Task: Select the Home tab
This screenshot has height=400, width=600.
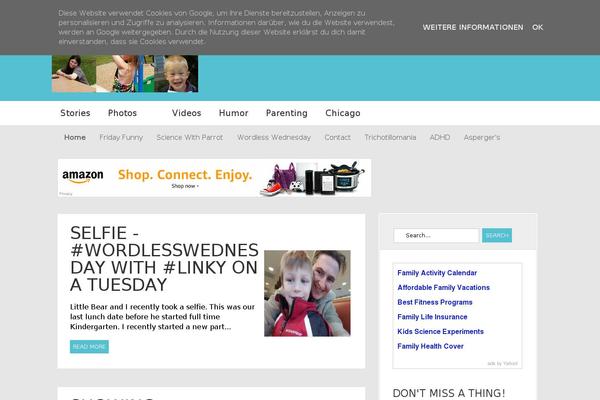Action: 75,137
